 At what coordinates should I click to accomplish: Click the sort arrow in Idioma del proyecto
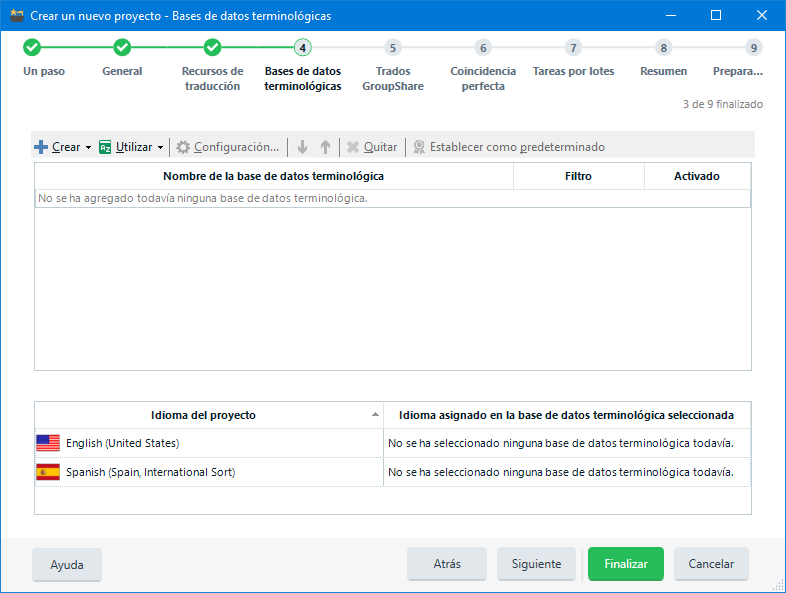pos(375,415)
